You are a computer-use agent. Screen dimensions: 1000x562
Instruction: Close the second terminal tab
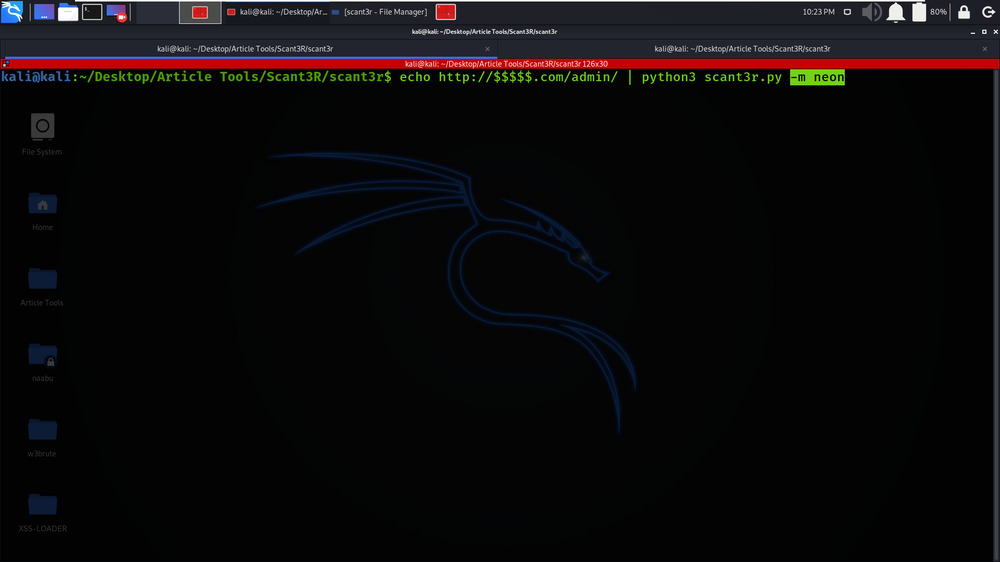coord(985,49)
